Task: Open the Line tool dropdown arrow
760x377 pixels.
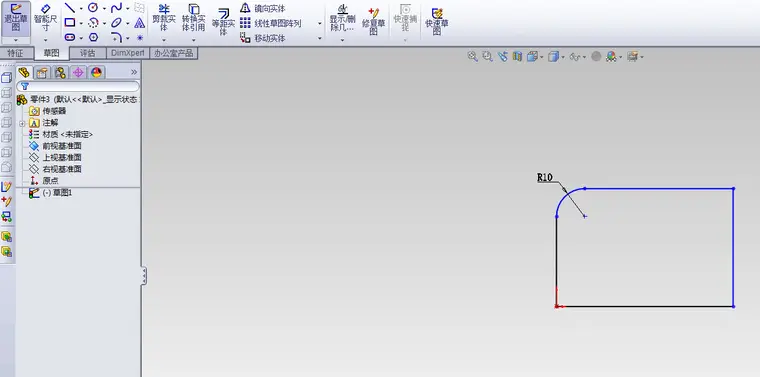Action: (81, 8)
